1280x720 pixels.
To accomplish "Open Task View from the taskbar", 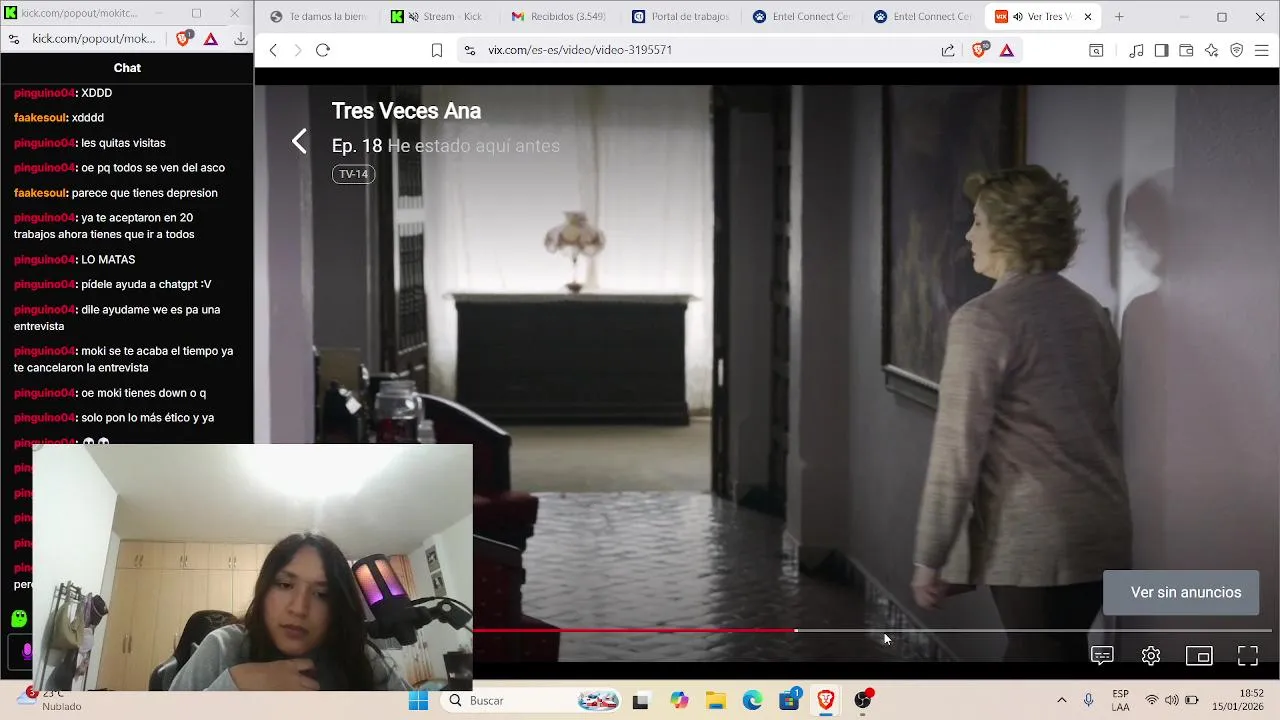I will point(640,701).
